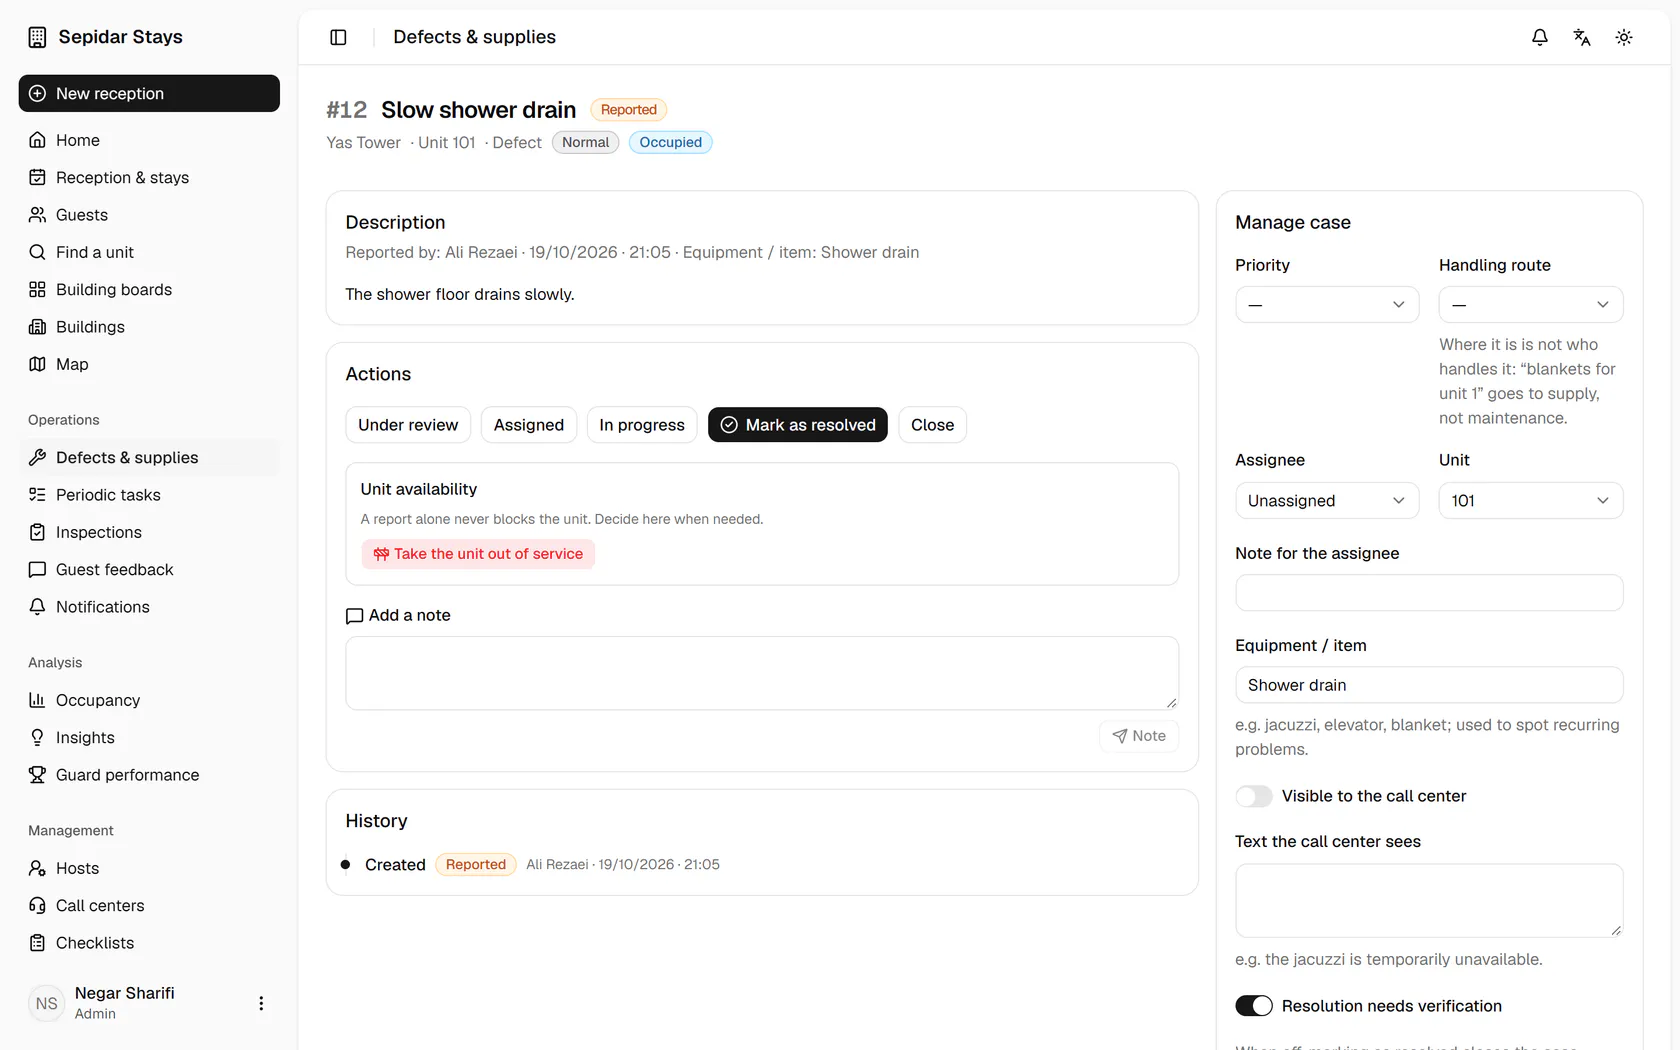Take the unit out of service
This screenshot has width=1680, height=1050.
pos(478,554)
